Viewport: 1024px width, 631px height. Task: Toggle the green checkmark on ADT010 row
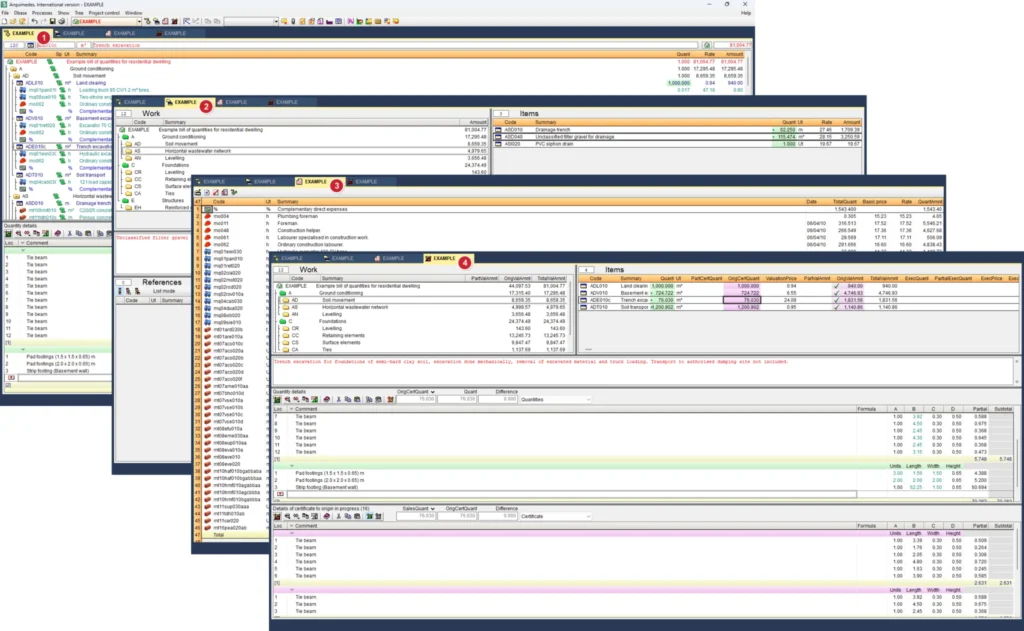pyautogui.click(x=837, y=307)
